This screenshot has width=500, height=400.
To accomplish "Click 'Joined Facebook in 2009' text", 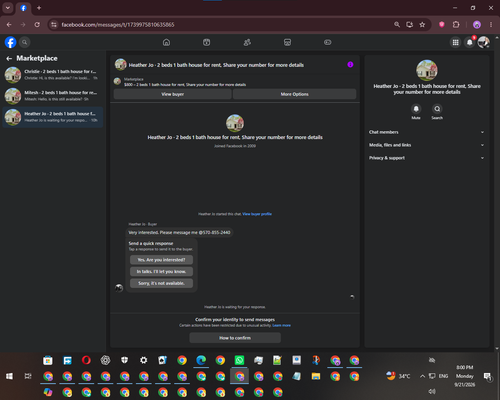I will (x=235, y=146).
